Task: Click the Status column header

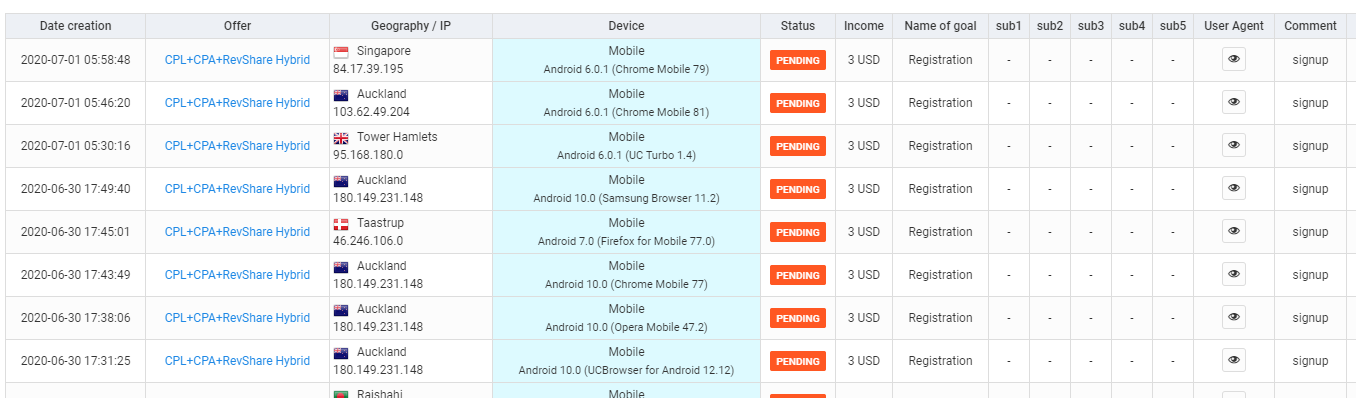Action: point(798,26)
